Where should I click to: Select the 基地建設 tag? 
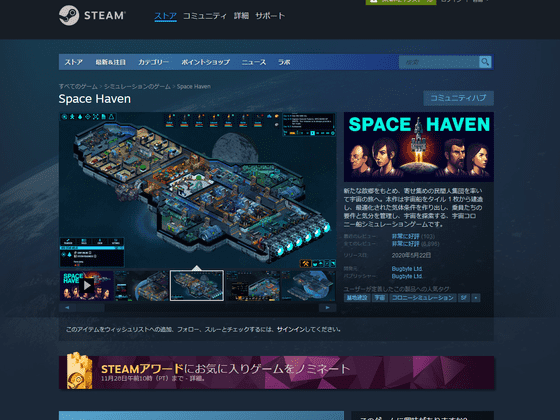(x=357, y=298)
